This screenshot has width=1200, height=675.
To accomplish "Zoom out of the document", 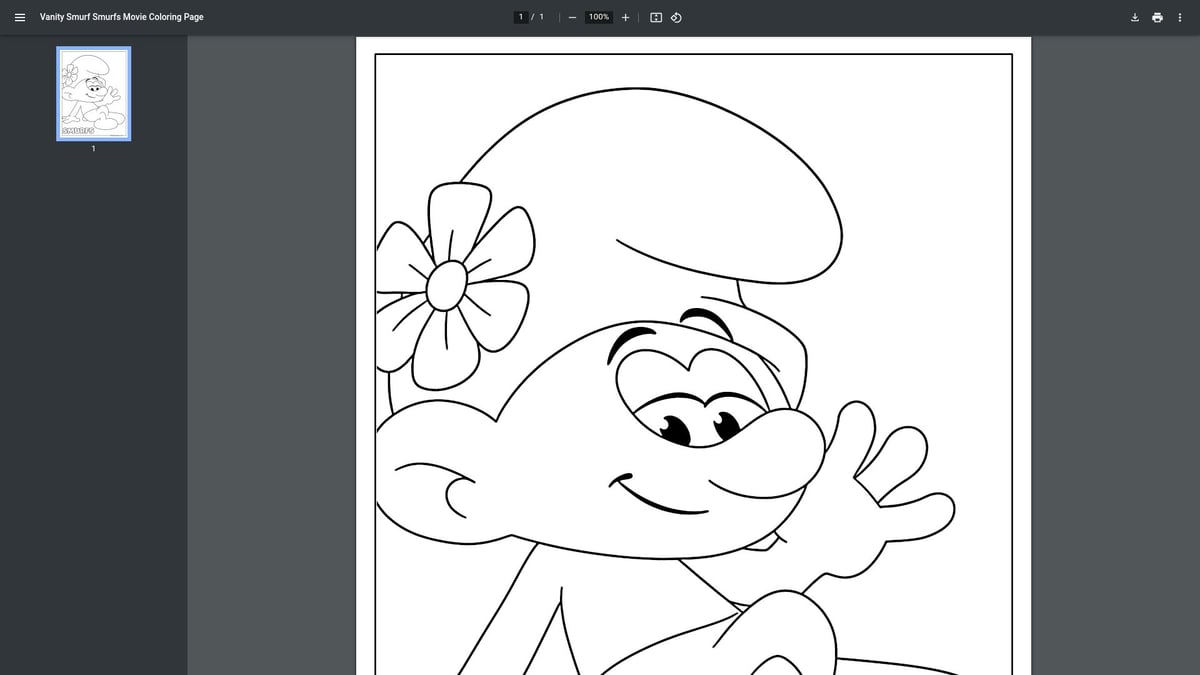I will 572,17.
